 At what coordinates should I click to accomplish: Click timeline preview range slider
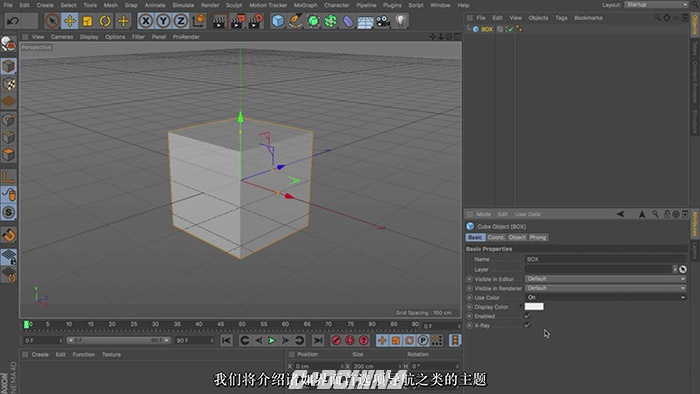click(x=118, y=340)
